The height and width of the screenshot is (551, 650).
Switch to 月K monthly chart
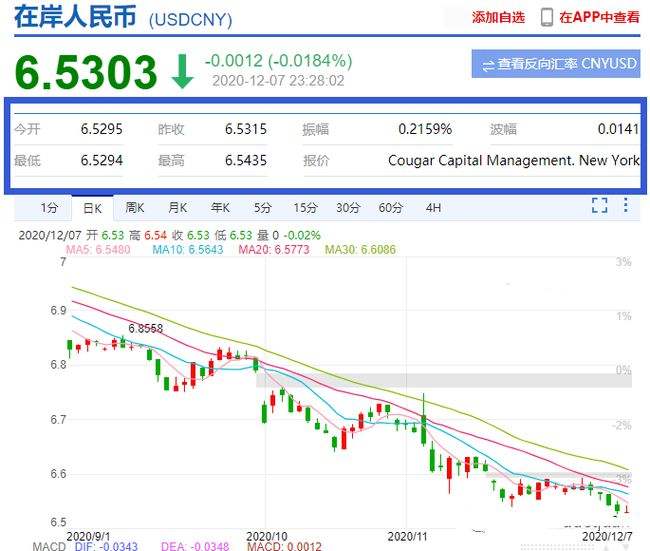tap(178, 208)
